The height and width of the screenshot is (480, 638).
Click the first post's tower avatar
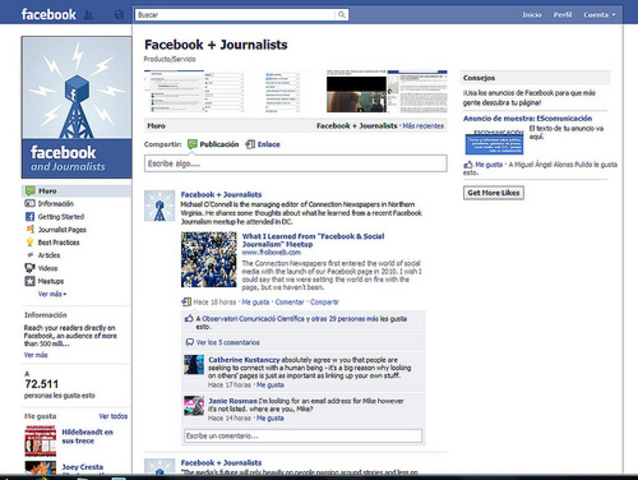[160, 206]
